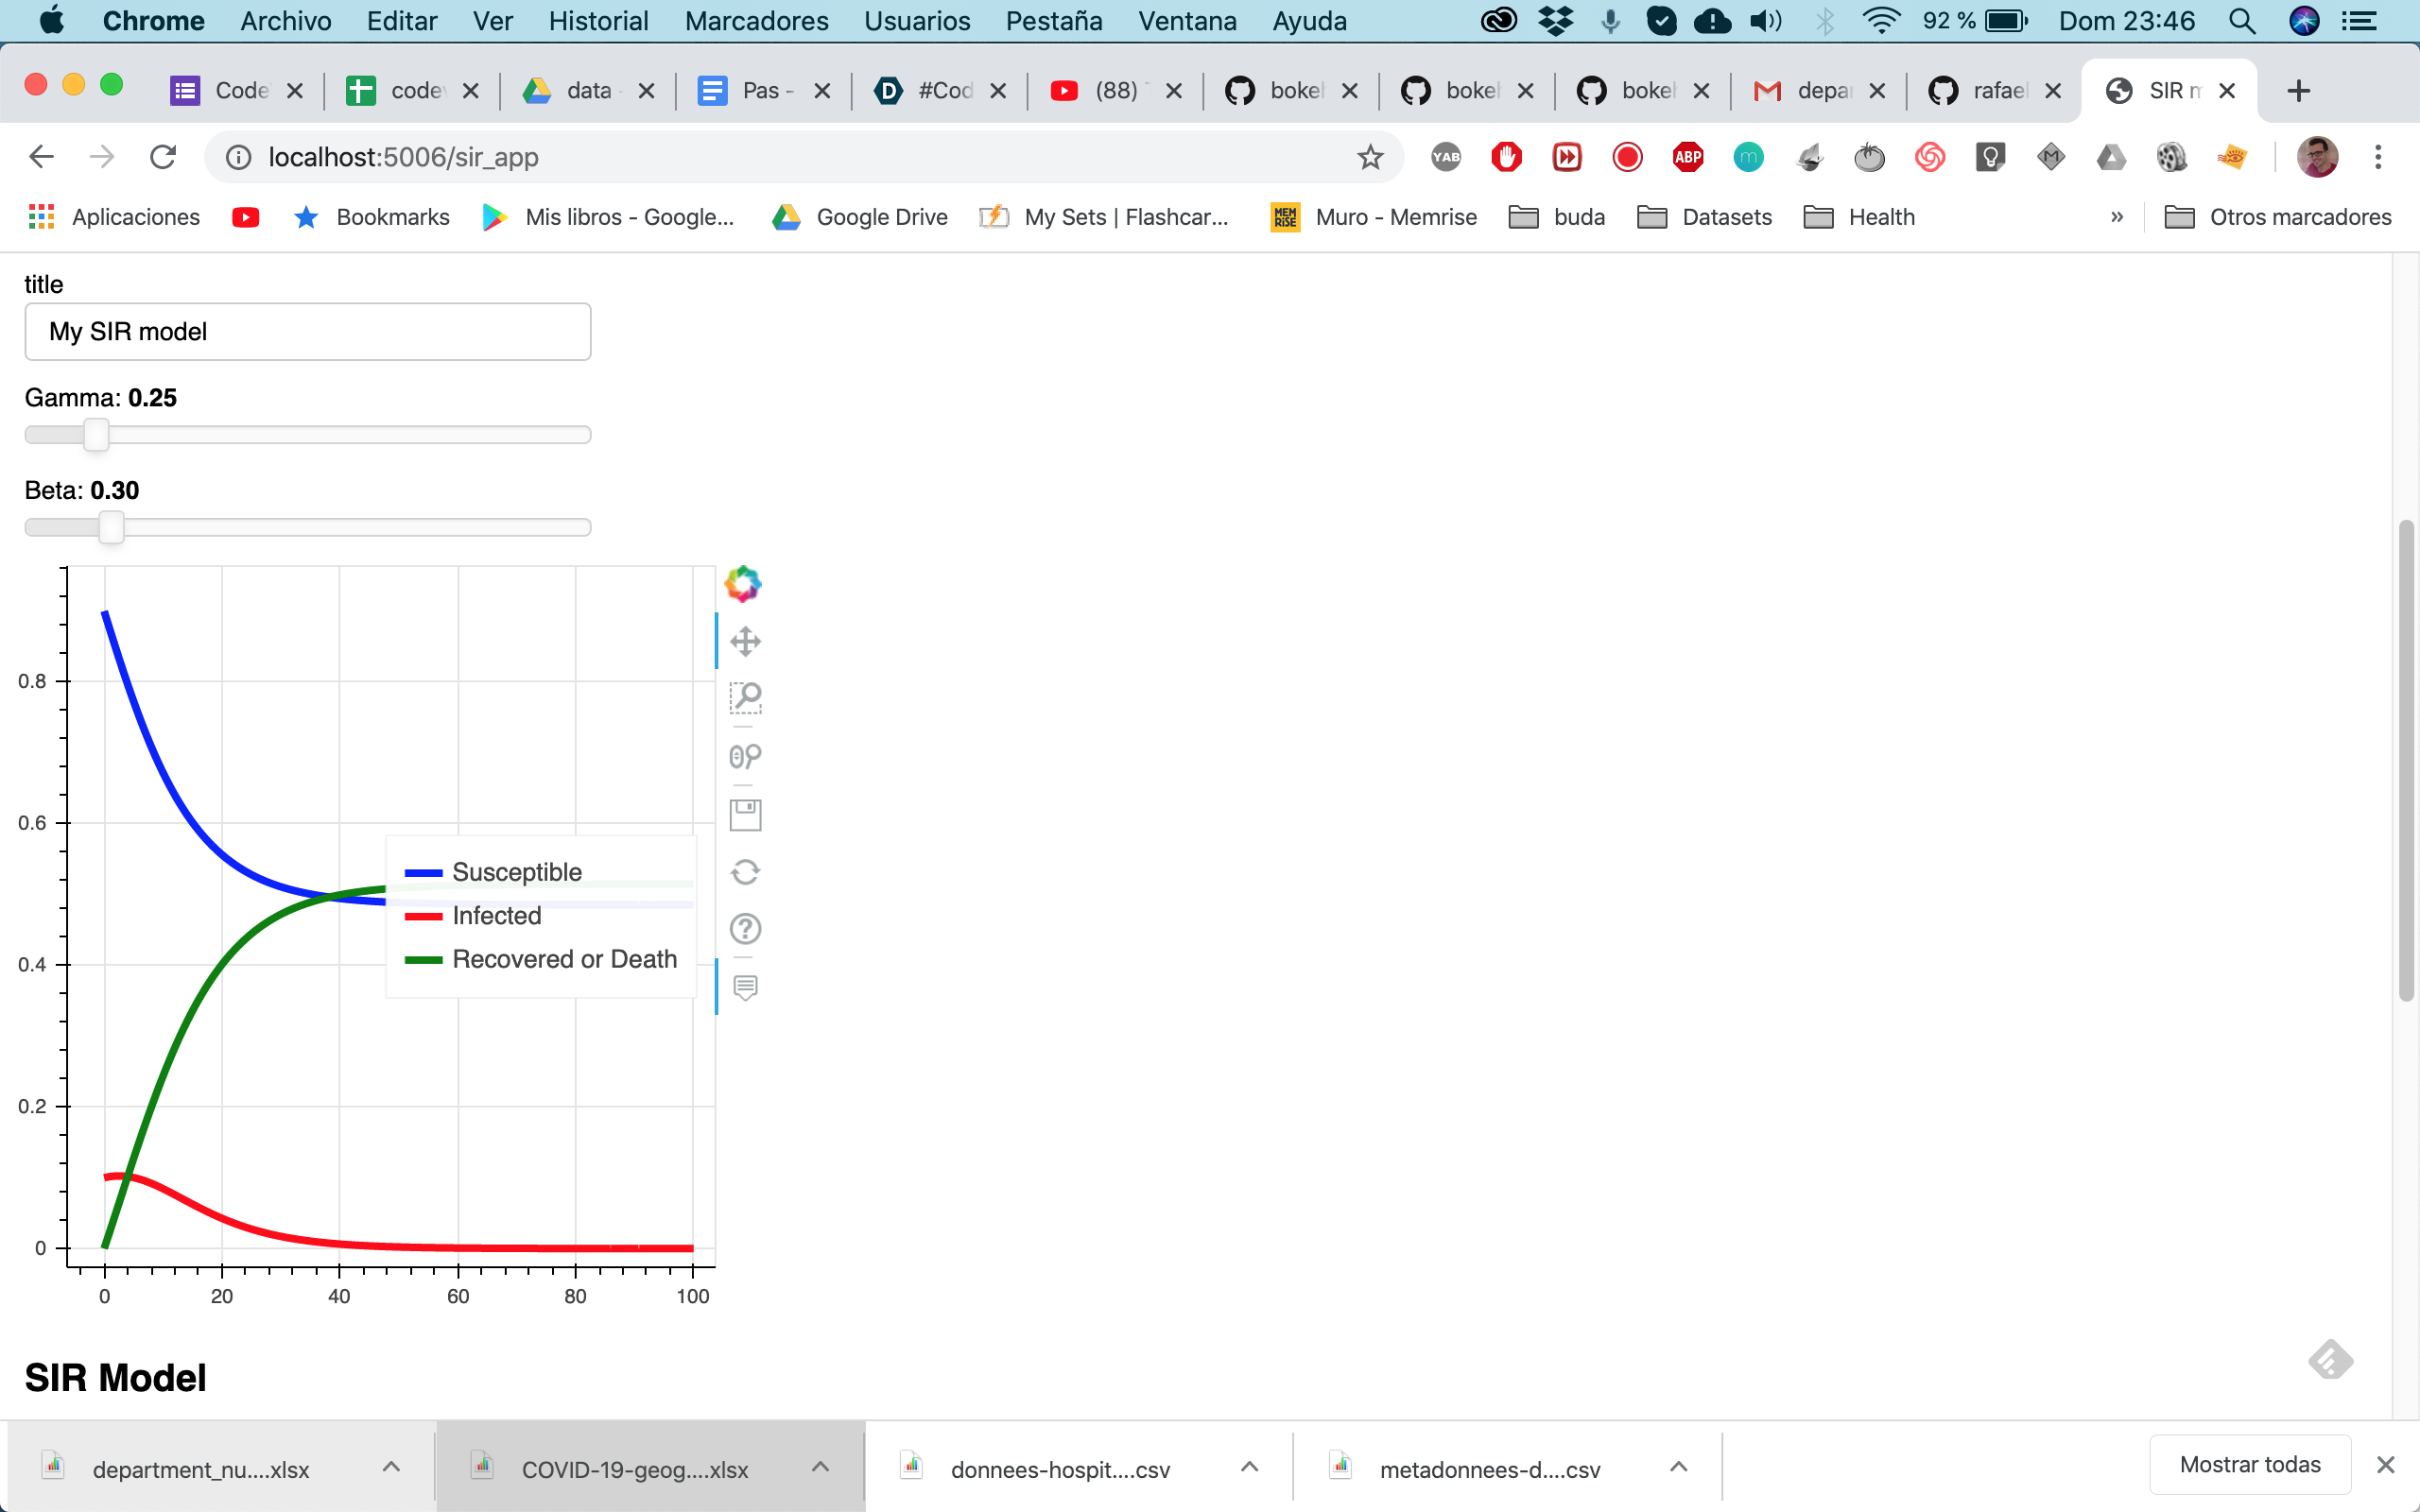2420x1512 pixels.
Task: Click the AdBlock Plus extension icon
Action: click(1688, 157)
